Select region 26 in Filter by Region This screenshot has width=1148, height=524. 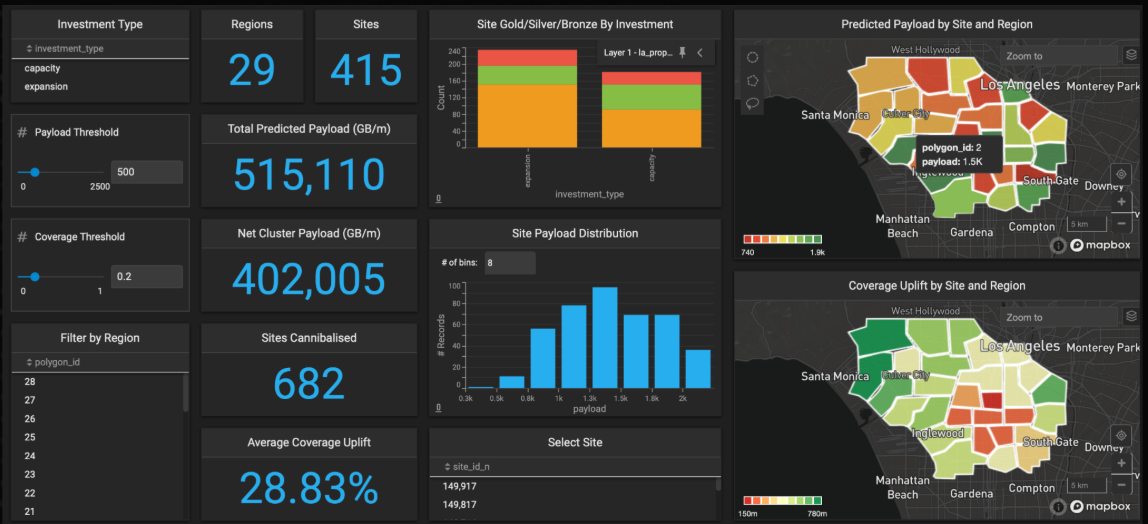pyautogui.click(x=97, y=419)
